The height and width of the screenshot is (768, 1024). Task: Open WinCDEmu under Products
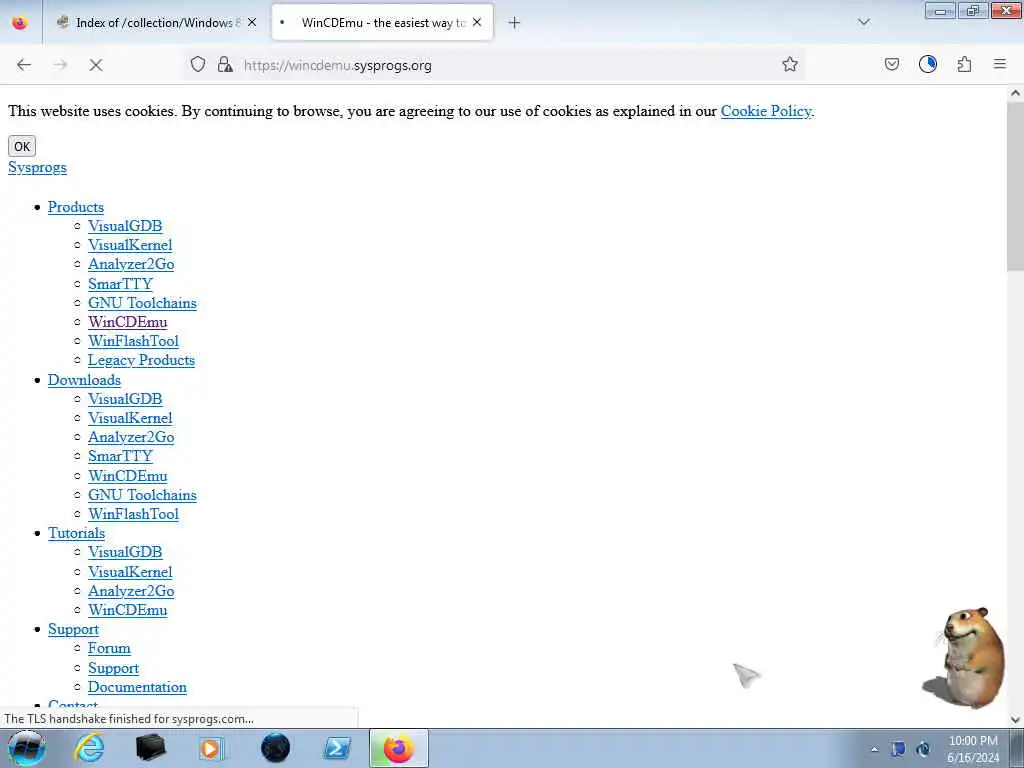click(127, 322)
